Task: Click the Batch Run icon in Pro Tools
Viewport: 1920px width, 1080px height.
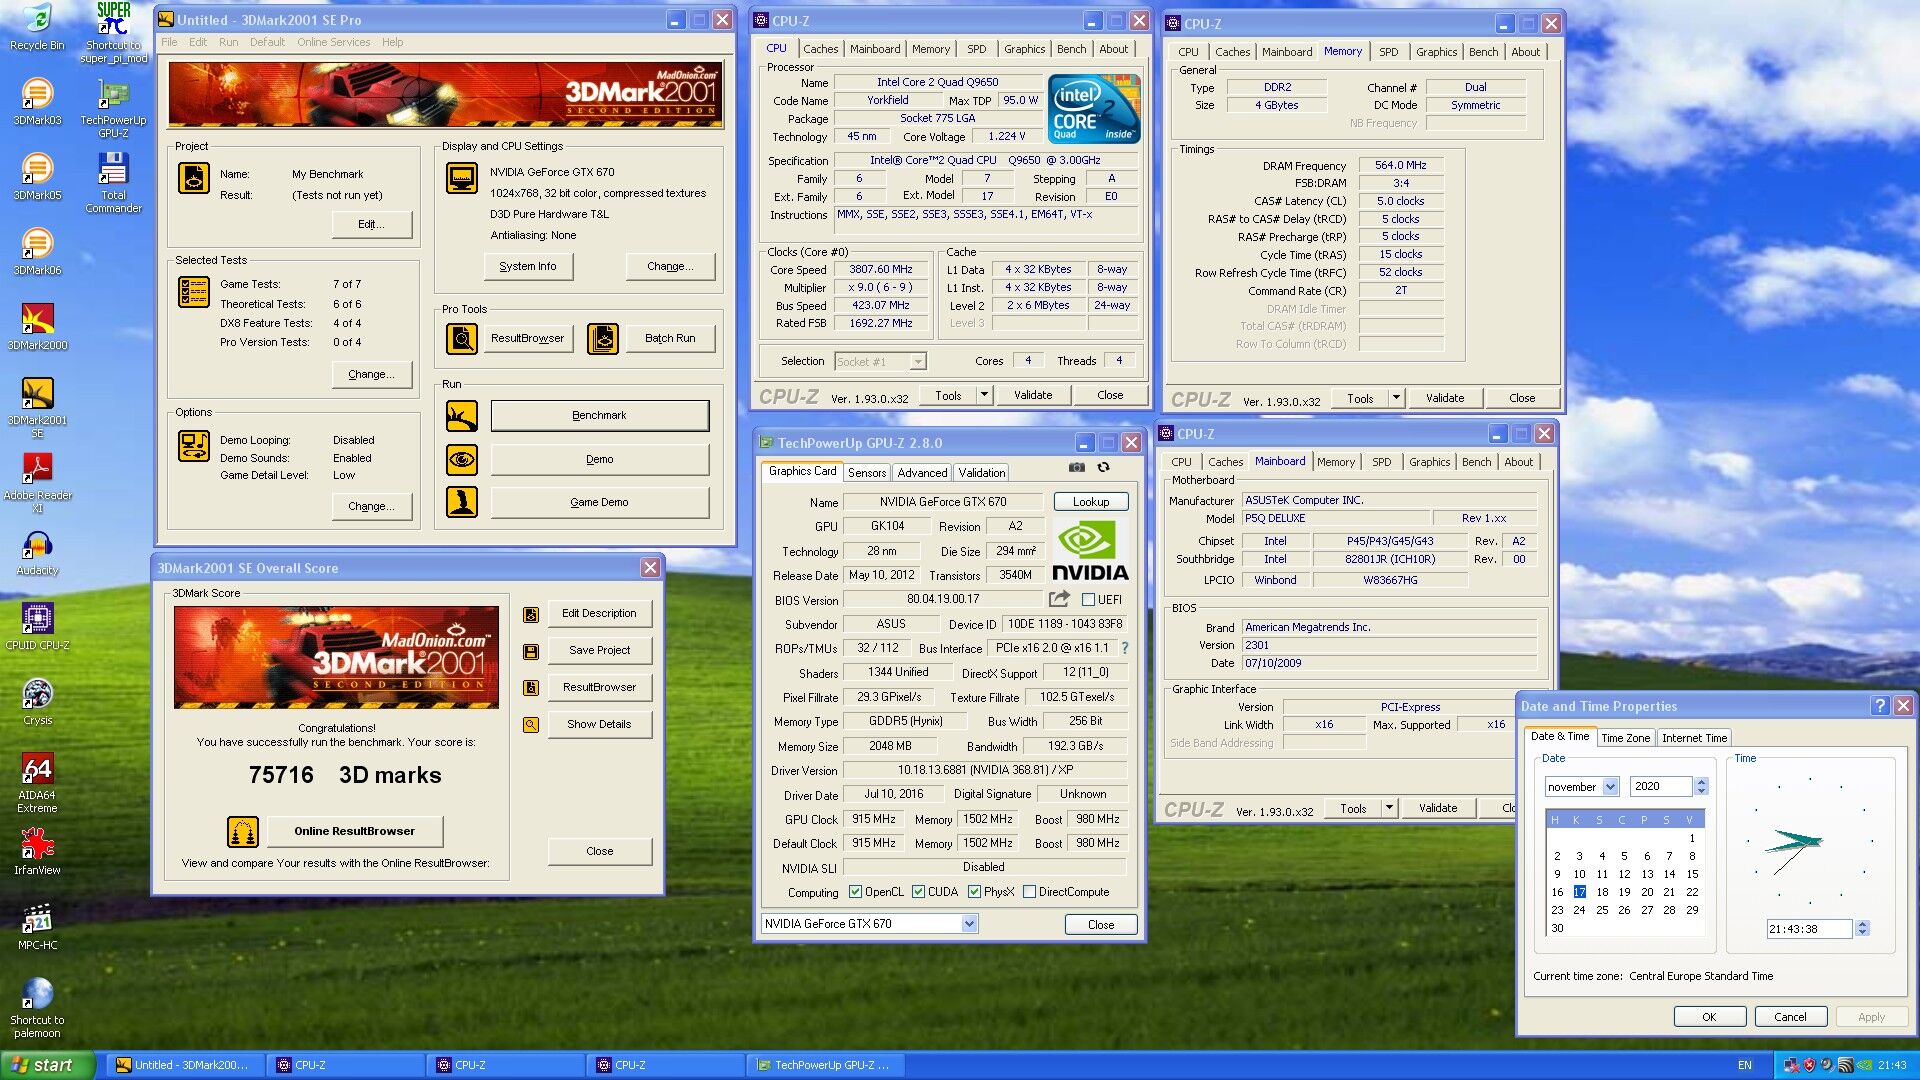Action: tap(602, 339)
